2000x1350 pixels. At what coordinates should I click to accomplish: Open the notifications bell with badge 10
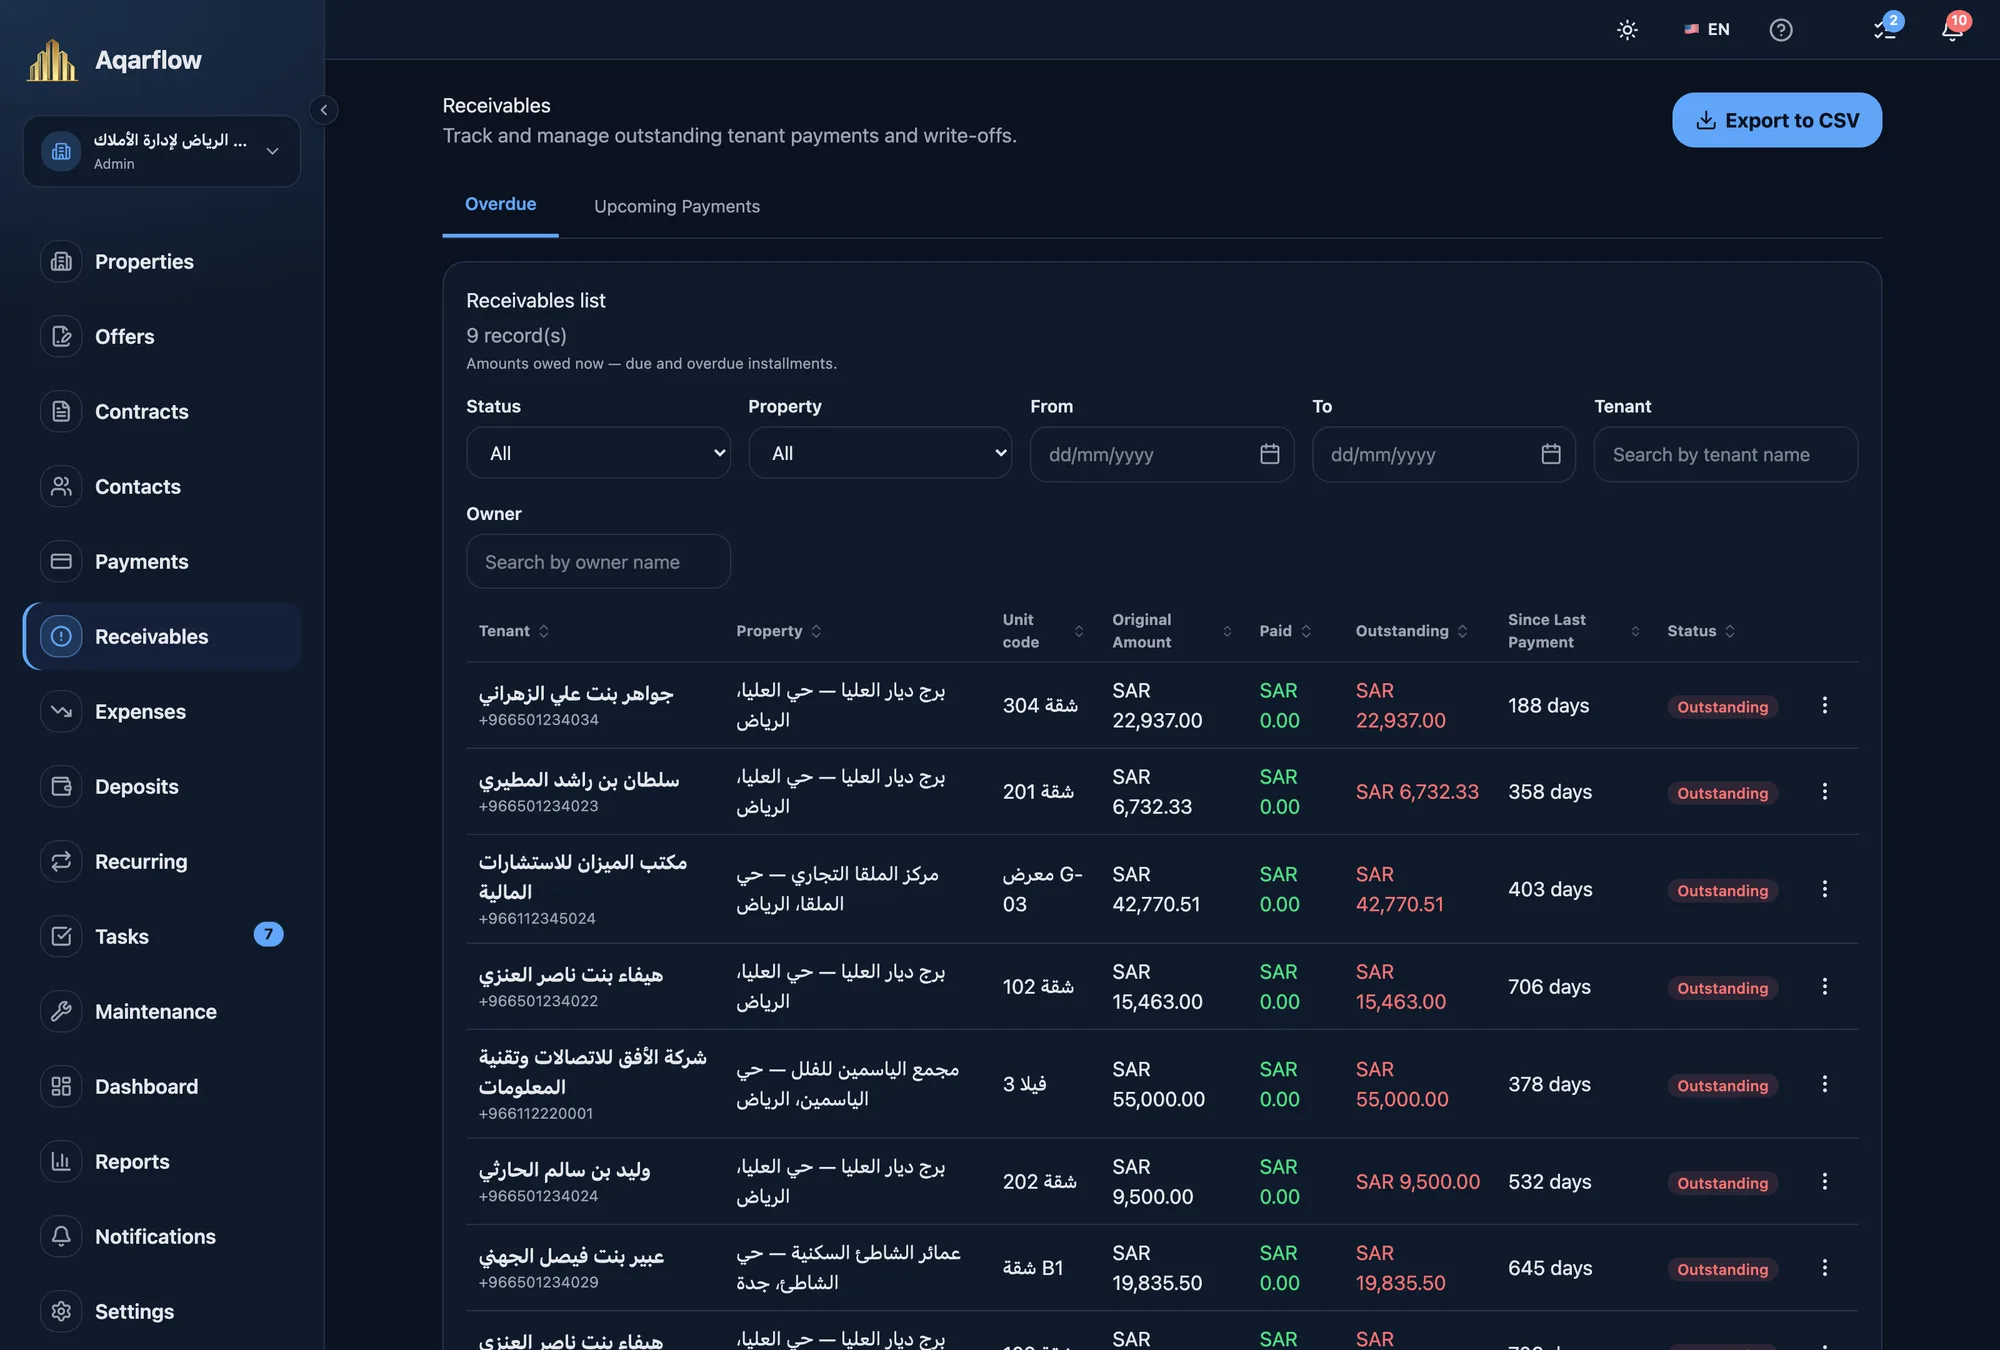pyautogui.click(x=1953, y=29)
